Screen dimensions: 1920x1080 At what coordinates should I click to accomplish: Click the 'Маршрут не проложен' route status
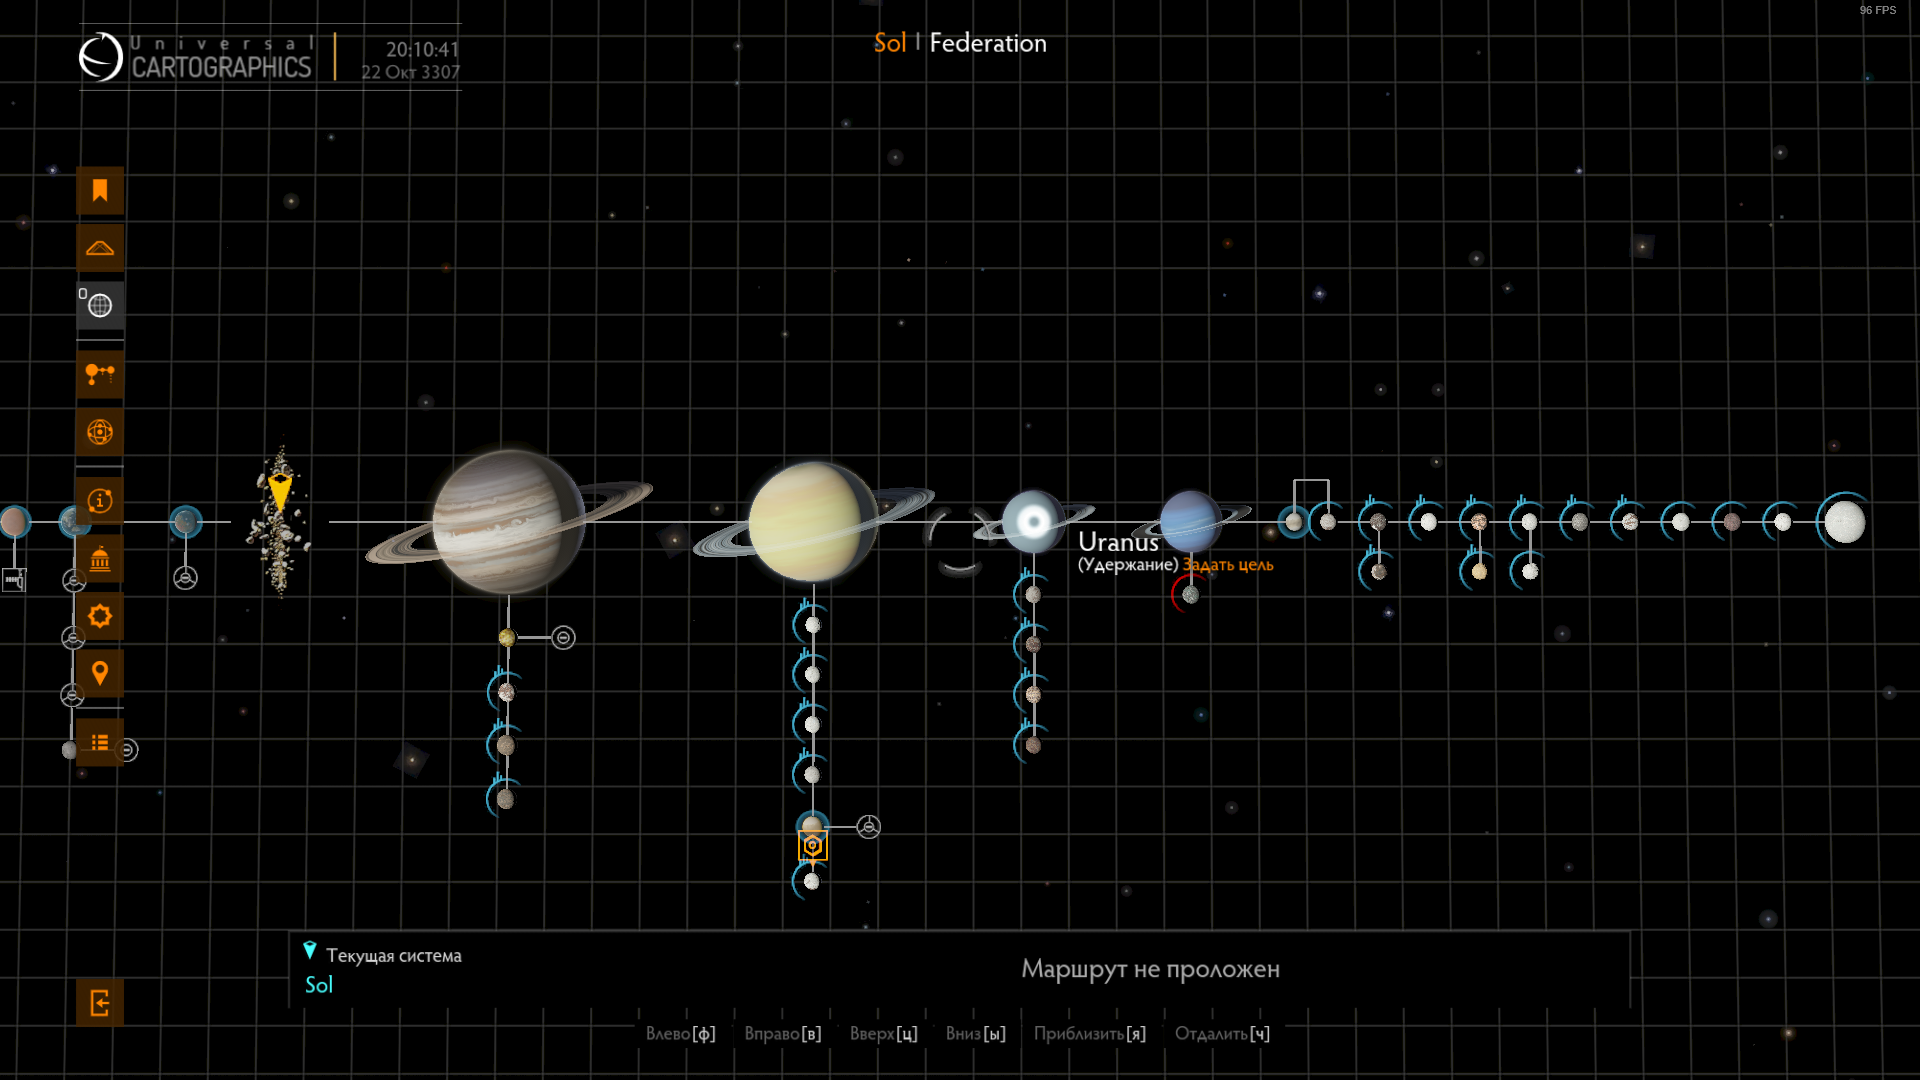pyautogui.click(x=1150, y=969)
